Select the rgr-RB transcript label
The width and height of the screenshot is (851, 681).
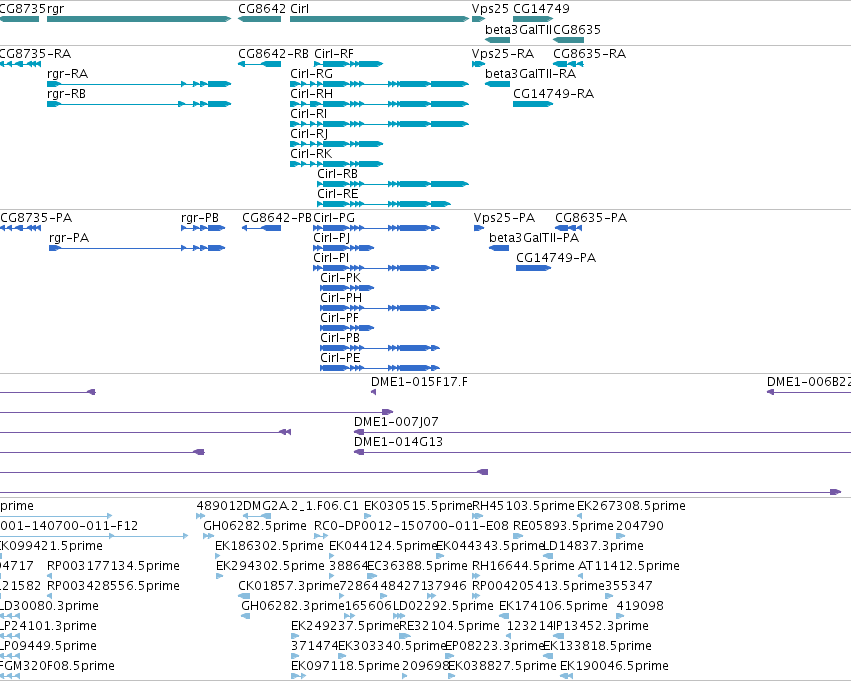pyautogui.click(x=66, y=94)
